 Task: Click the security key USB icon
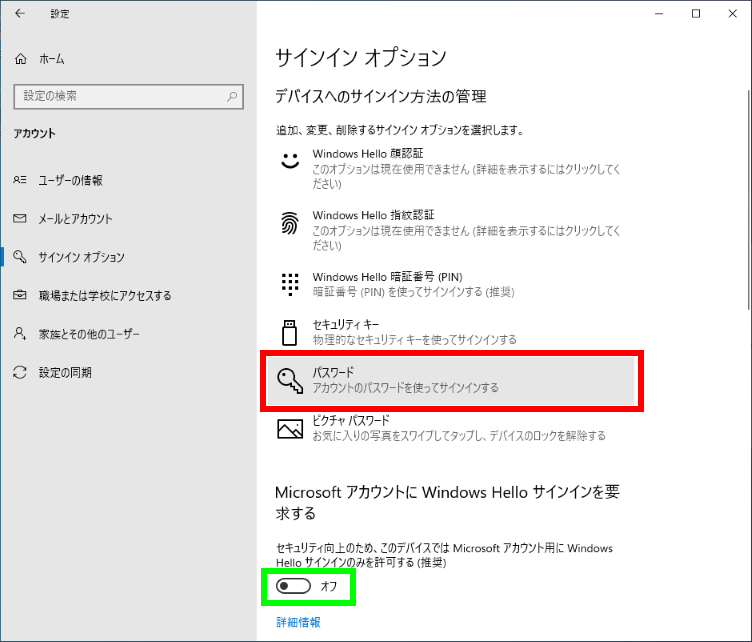[x=289, y=332]
